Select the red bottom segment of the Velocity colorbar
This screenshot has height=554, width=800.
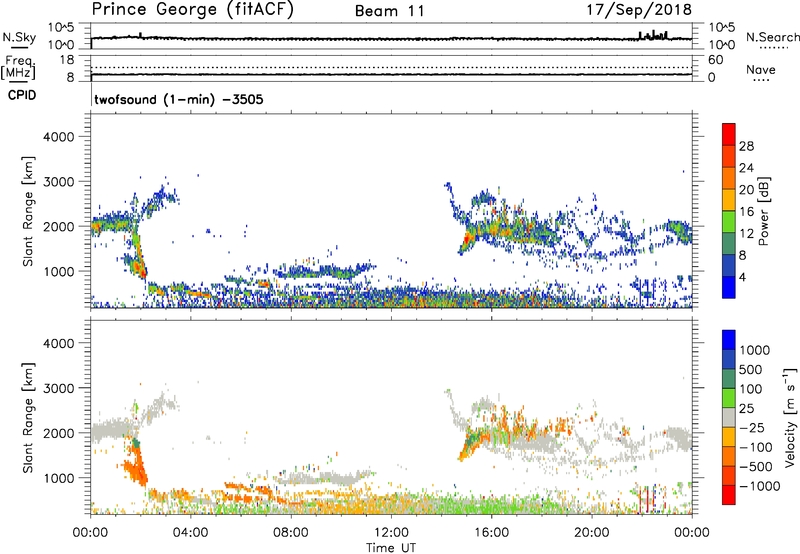(729, 495)
